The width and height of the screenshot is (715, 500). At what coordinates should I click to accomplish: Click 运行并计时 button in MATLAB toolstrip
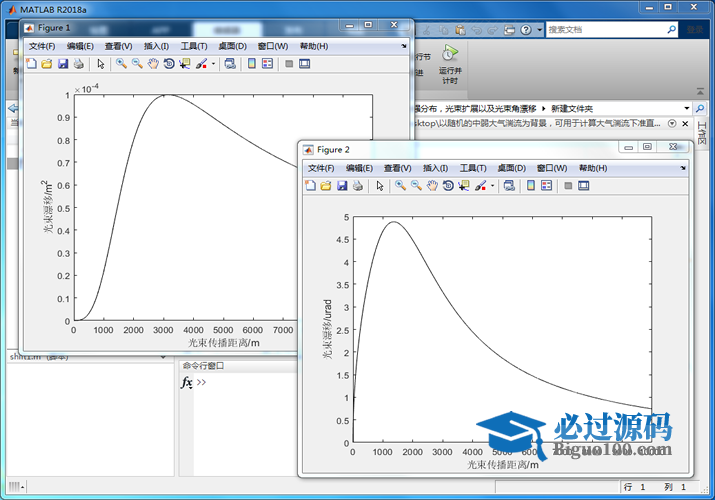point(450,65)
